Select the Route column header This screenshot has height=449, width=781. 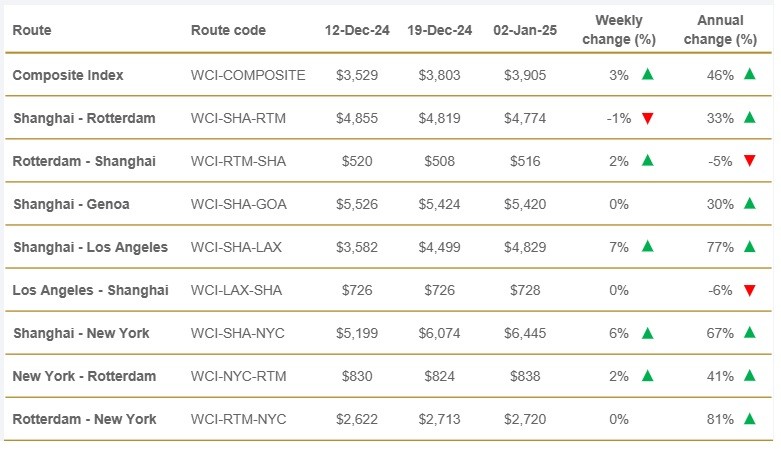(x=32, y=30)
